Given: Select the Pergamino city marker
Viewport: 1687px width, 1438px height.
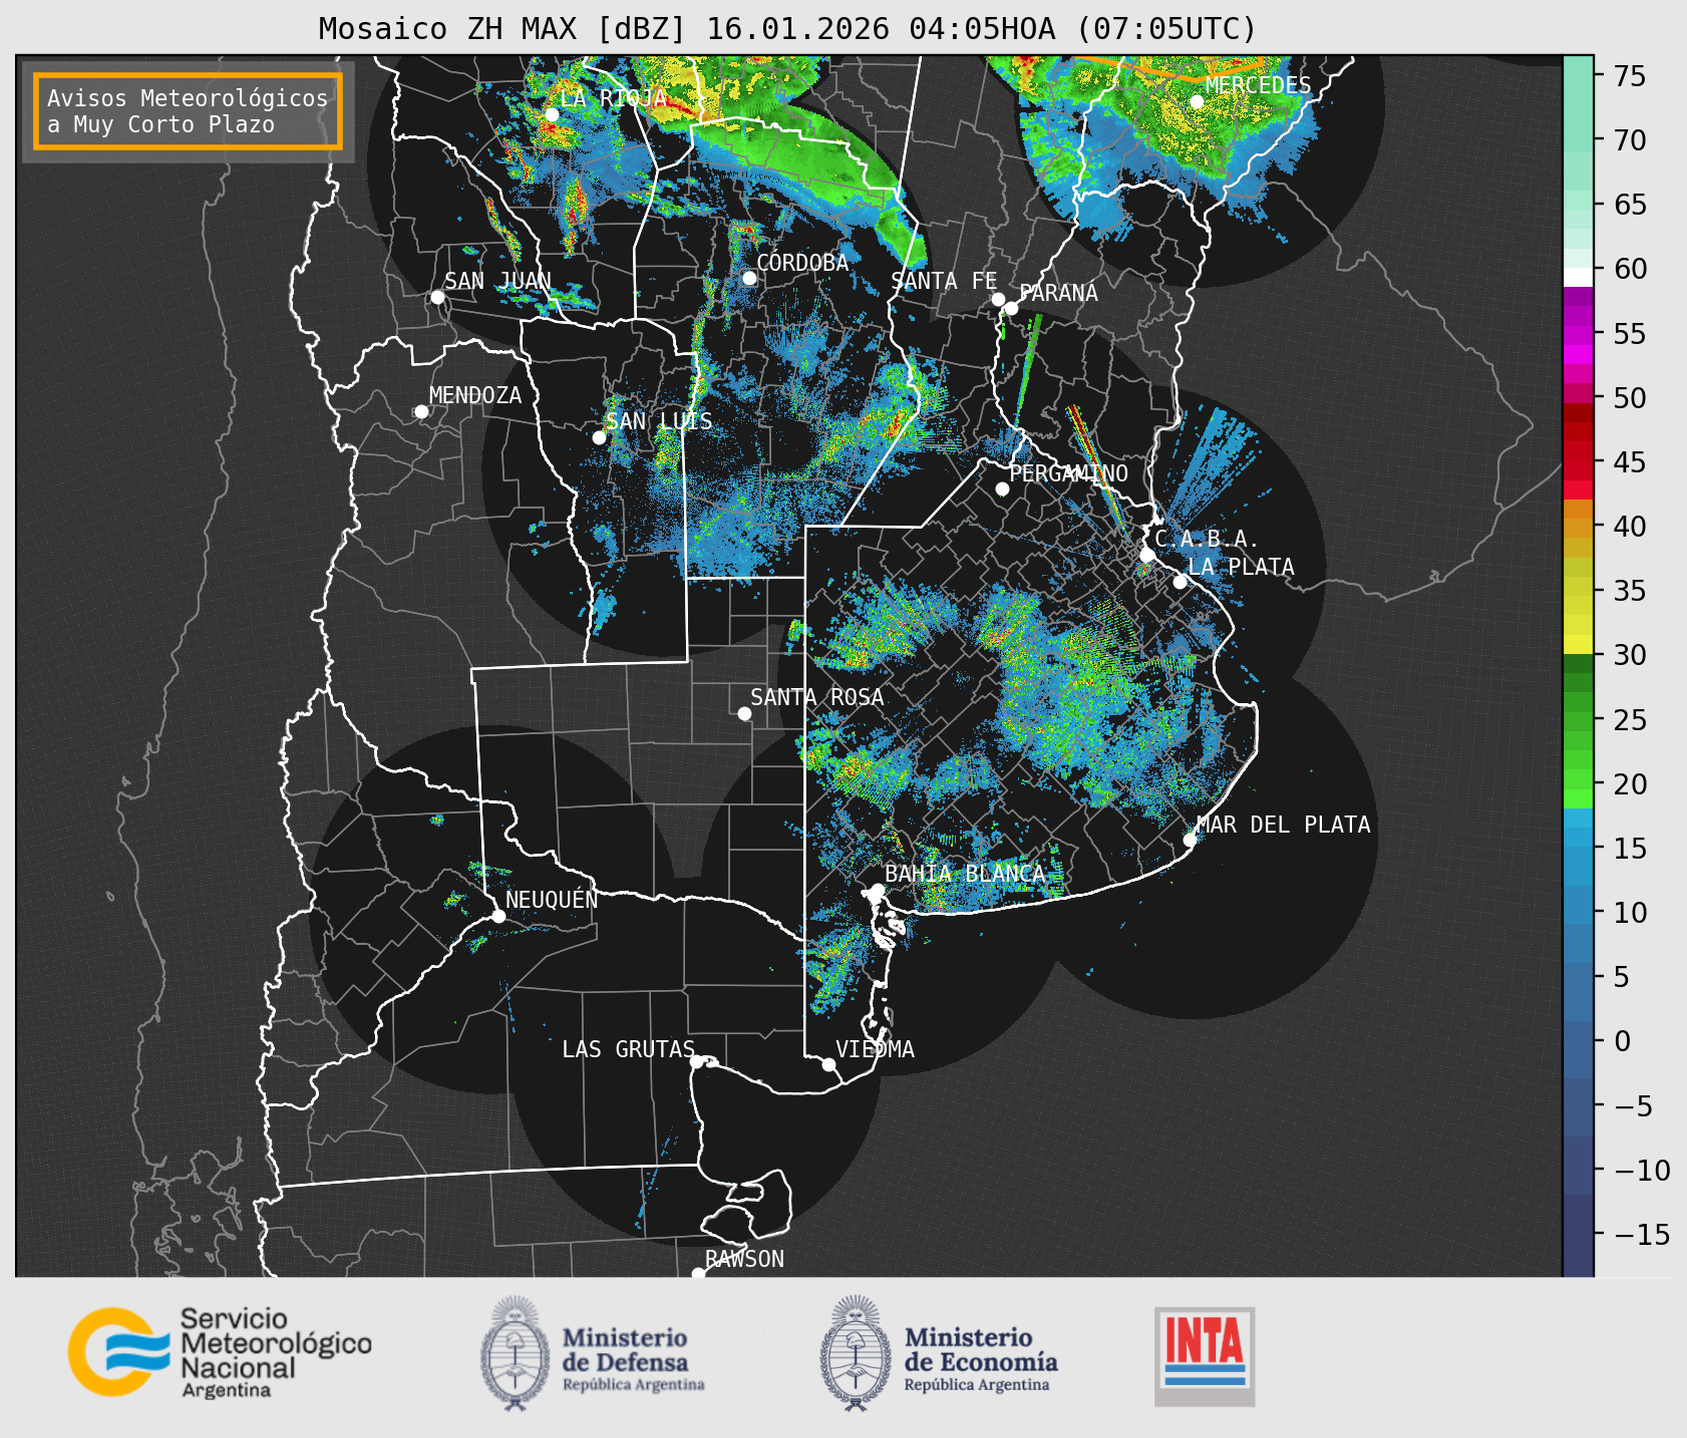Looking at the screenshot, I should tap(1002, 489).
